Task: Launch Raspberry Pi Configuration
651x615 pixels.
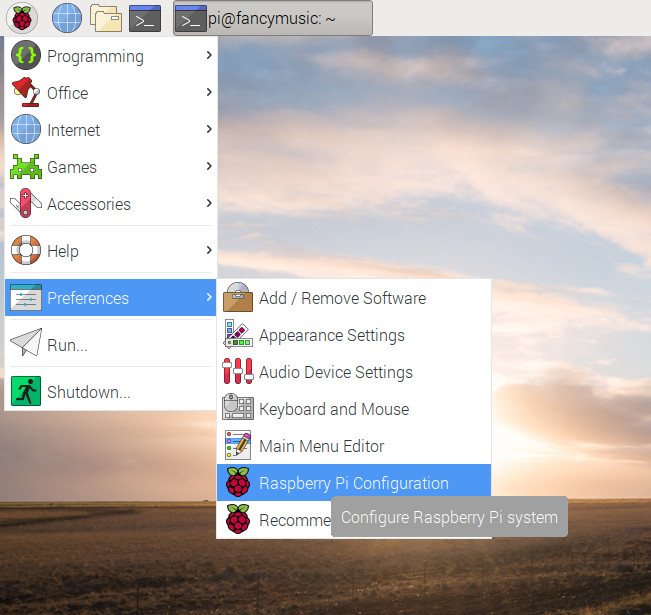Action: click(354, 482)
